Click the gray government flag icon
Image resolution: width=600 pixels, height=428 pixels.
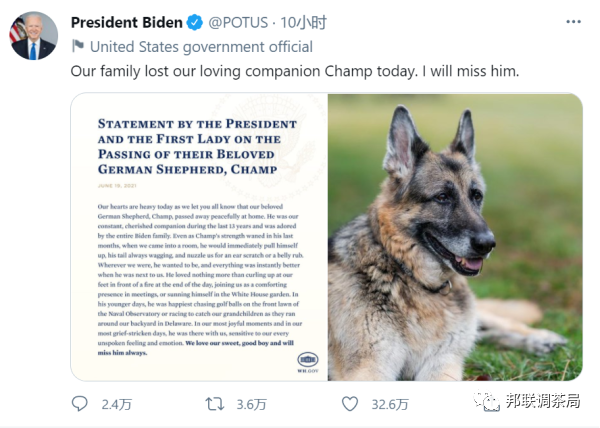(x=78, y=47)
